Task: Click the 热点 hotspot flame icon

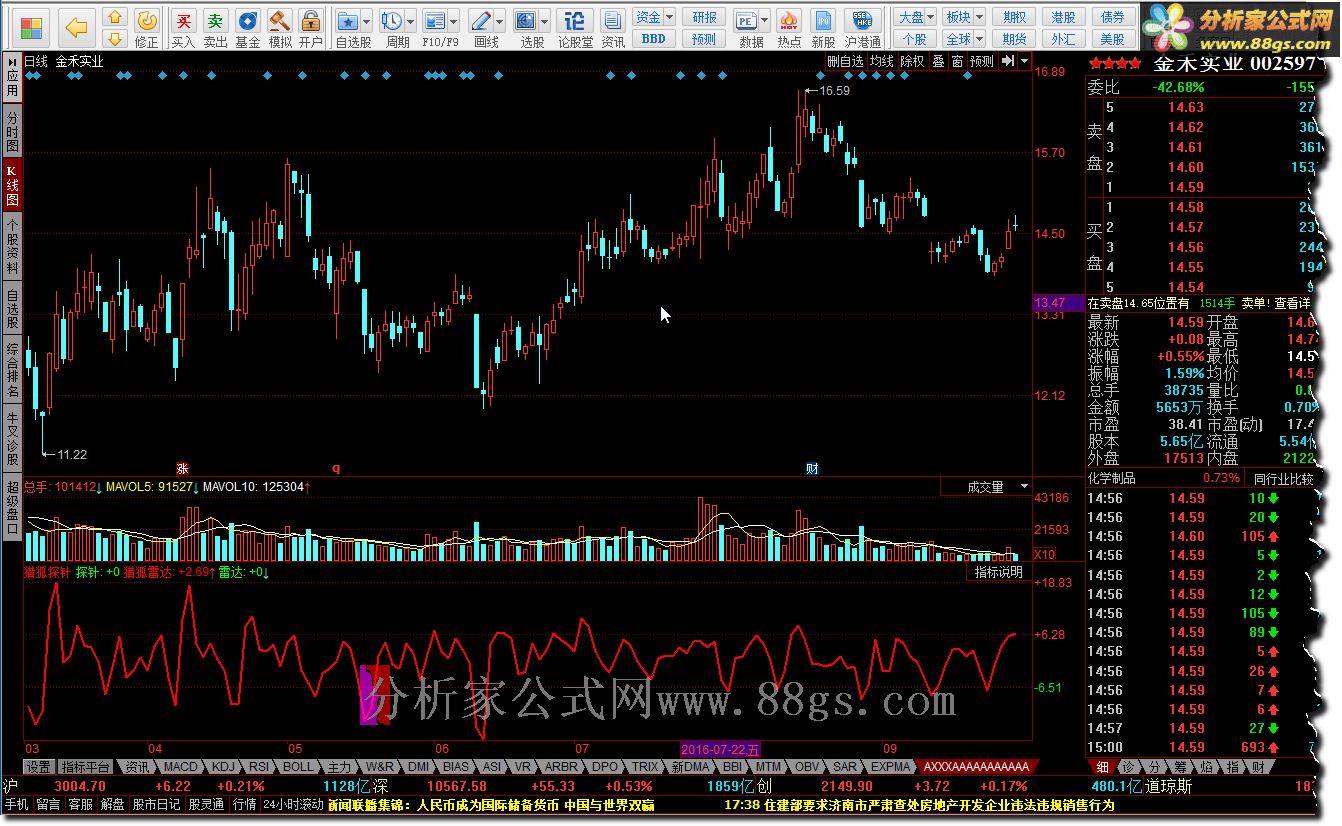Action: tap(789, 21)
